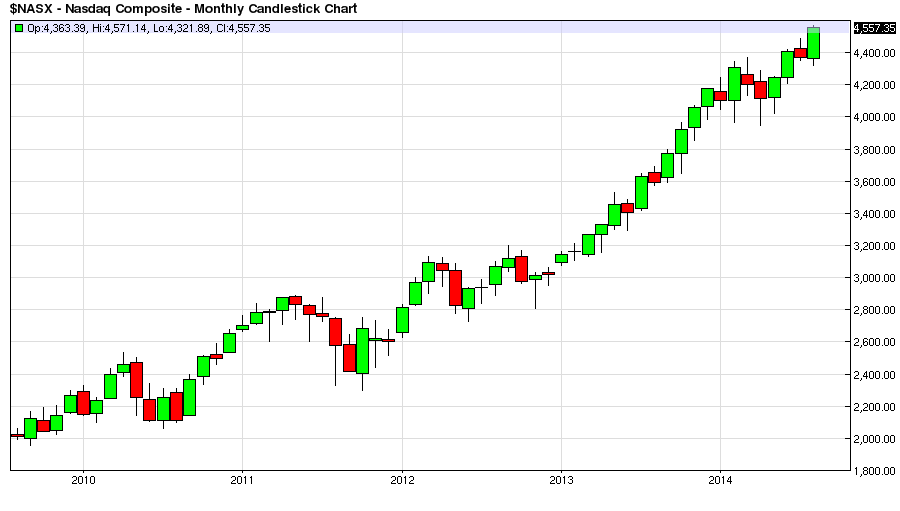Click the 3,400.00 price axis label
900x511 pixels.
tap(874, 214)
